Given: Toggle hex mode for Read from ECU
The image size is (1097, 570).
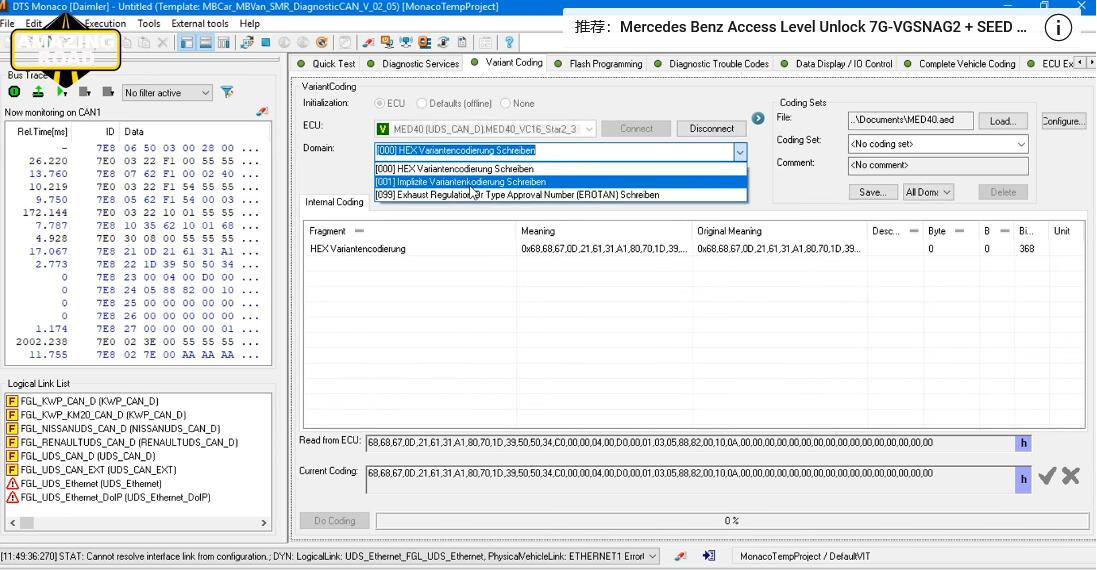Looking at the screenshot, I should coord(1023,443).
